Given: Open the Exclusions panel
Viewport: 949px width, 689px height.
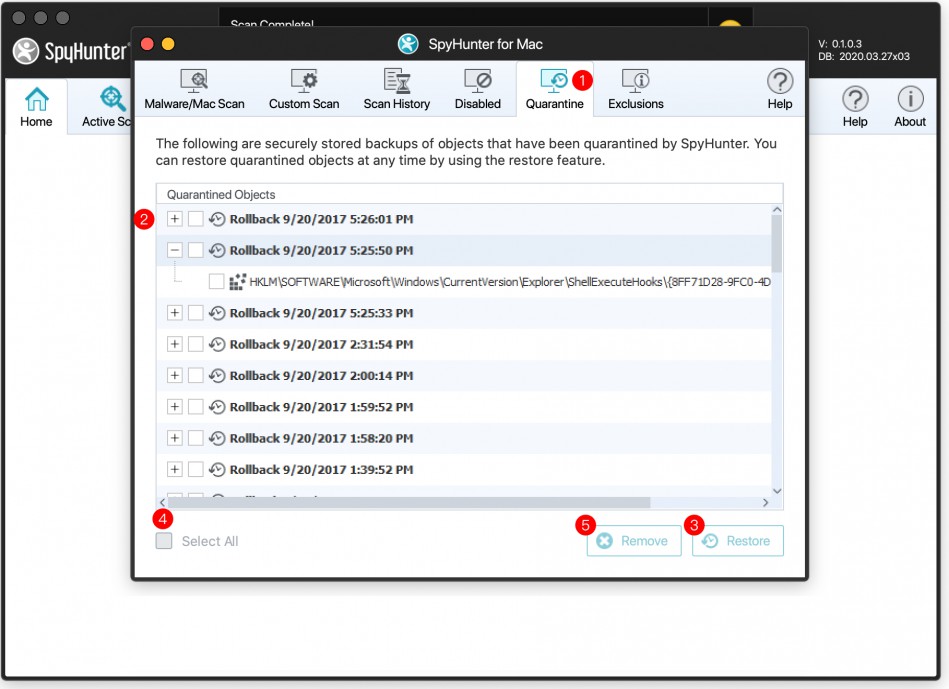Looking at the screenshot, I should (635, 88).
